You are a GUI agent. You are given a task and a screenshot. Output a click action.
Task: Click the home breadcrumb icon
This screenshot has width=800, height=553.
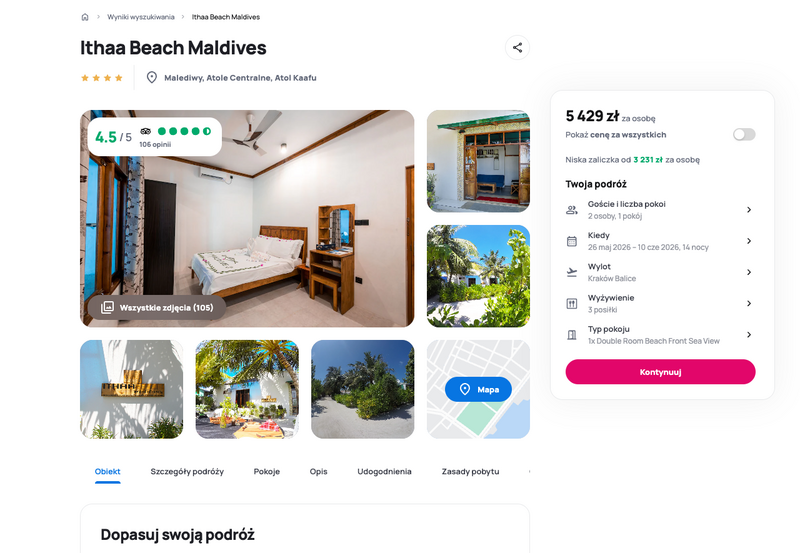pyautogui.click(x=85, y=17)
